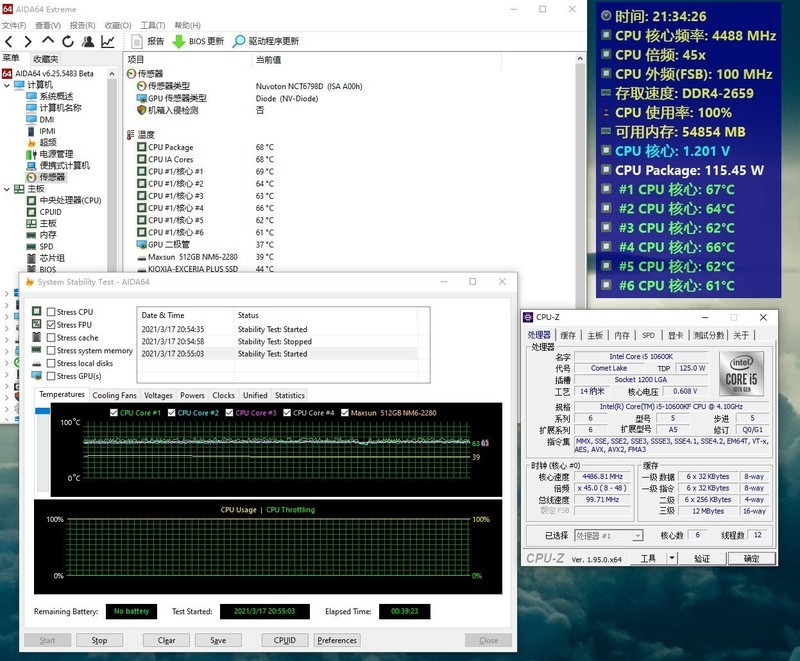Click the driver update magnifier icon

tap(239, 41)
